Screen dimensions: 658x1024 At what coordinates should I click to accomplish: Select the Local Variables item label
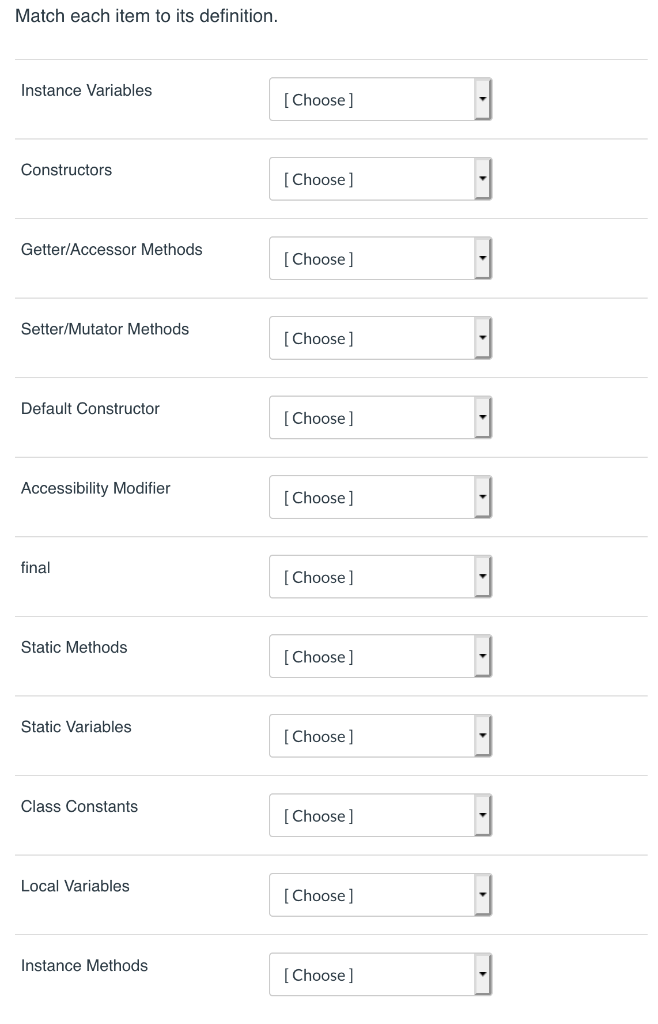(x=72, y=886)
